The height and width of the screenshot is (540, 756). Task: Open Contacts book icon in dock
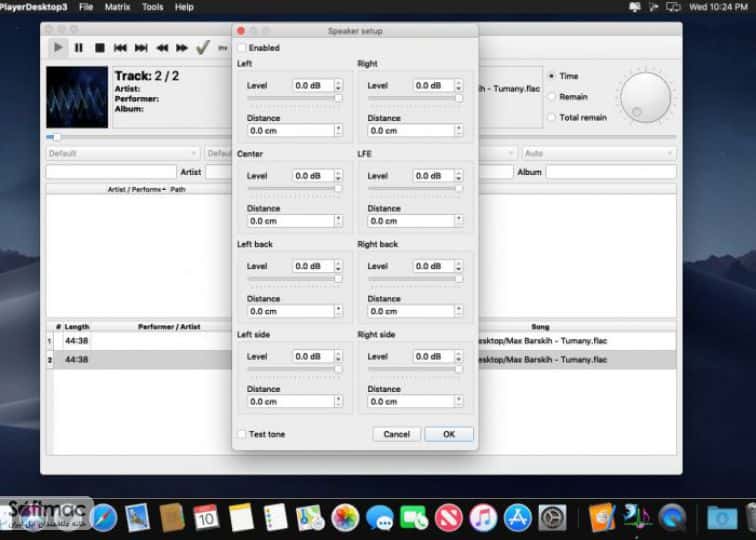pos(172,518)
